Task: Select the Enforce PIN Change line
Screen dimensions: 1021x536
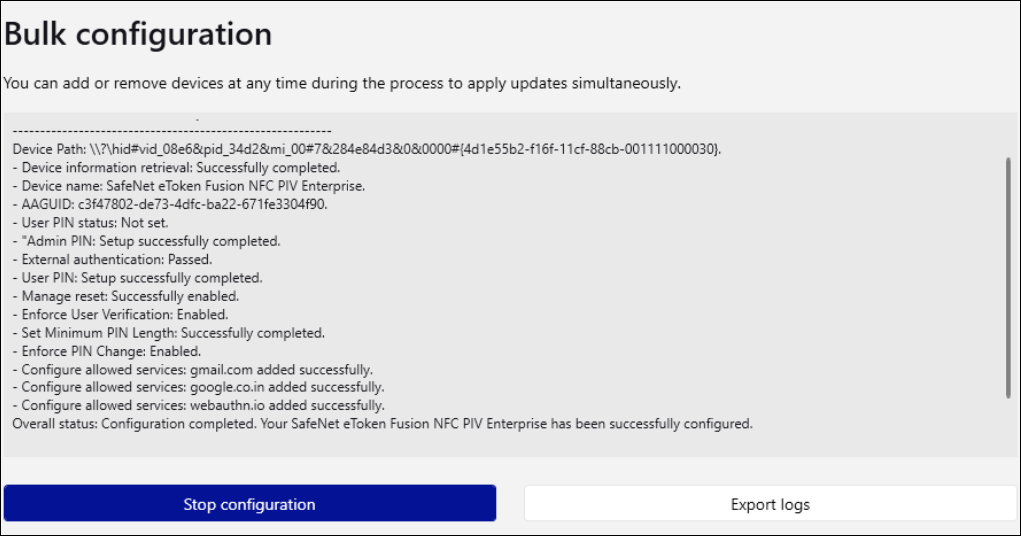Action: [x=107, y=351]
